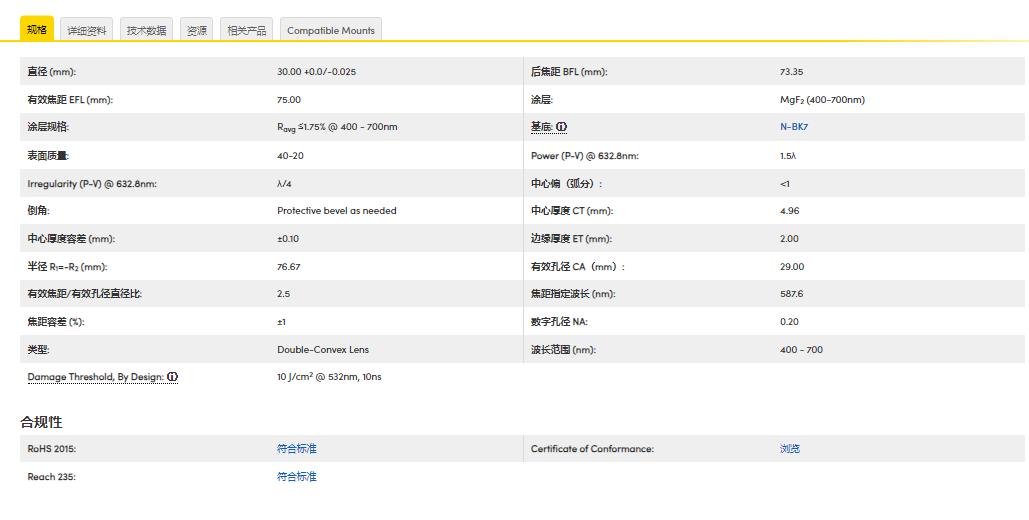Click the Certificate of Conformance label
The width and height of the screenshot is (1029, 520).
pos(593,448)
